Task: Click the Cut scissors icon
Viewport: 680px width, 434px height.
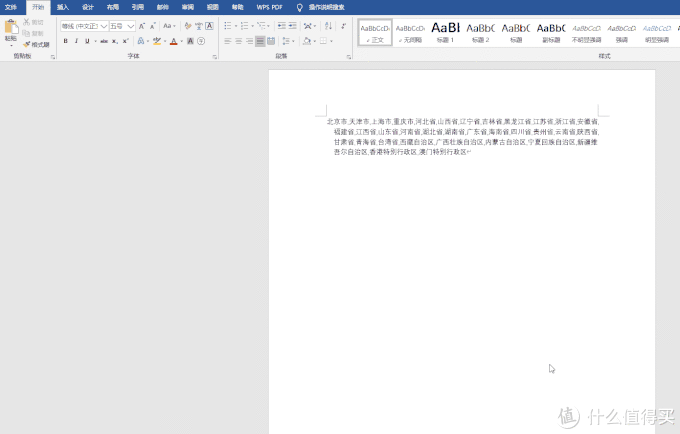Action: pyautogui.click(x=26, y=22)
